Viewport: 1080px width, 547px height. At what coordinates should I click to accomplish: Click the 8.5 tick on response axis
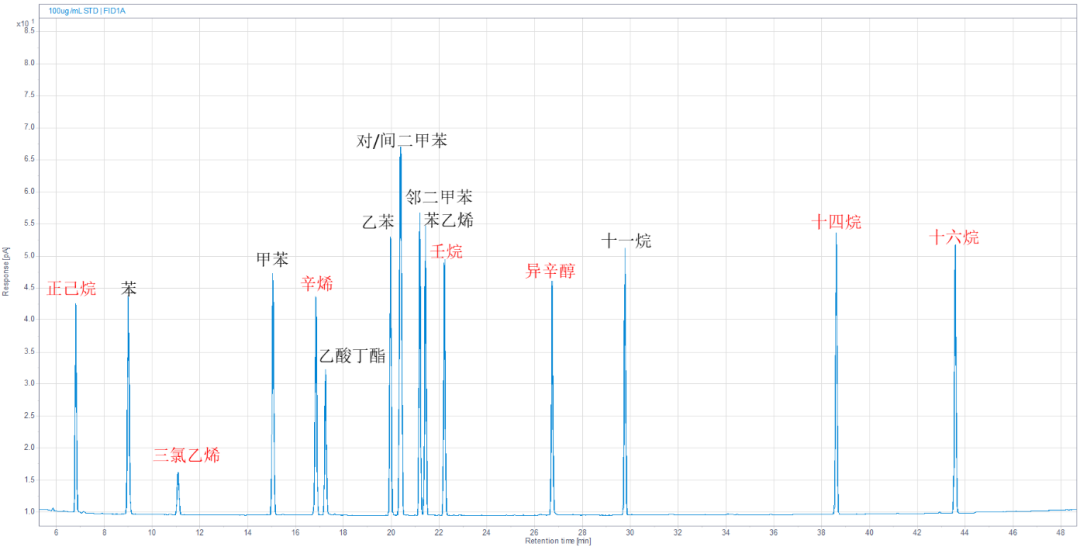tap(29, 31)
